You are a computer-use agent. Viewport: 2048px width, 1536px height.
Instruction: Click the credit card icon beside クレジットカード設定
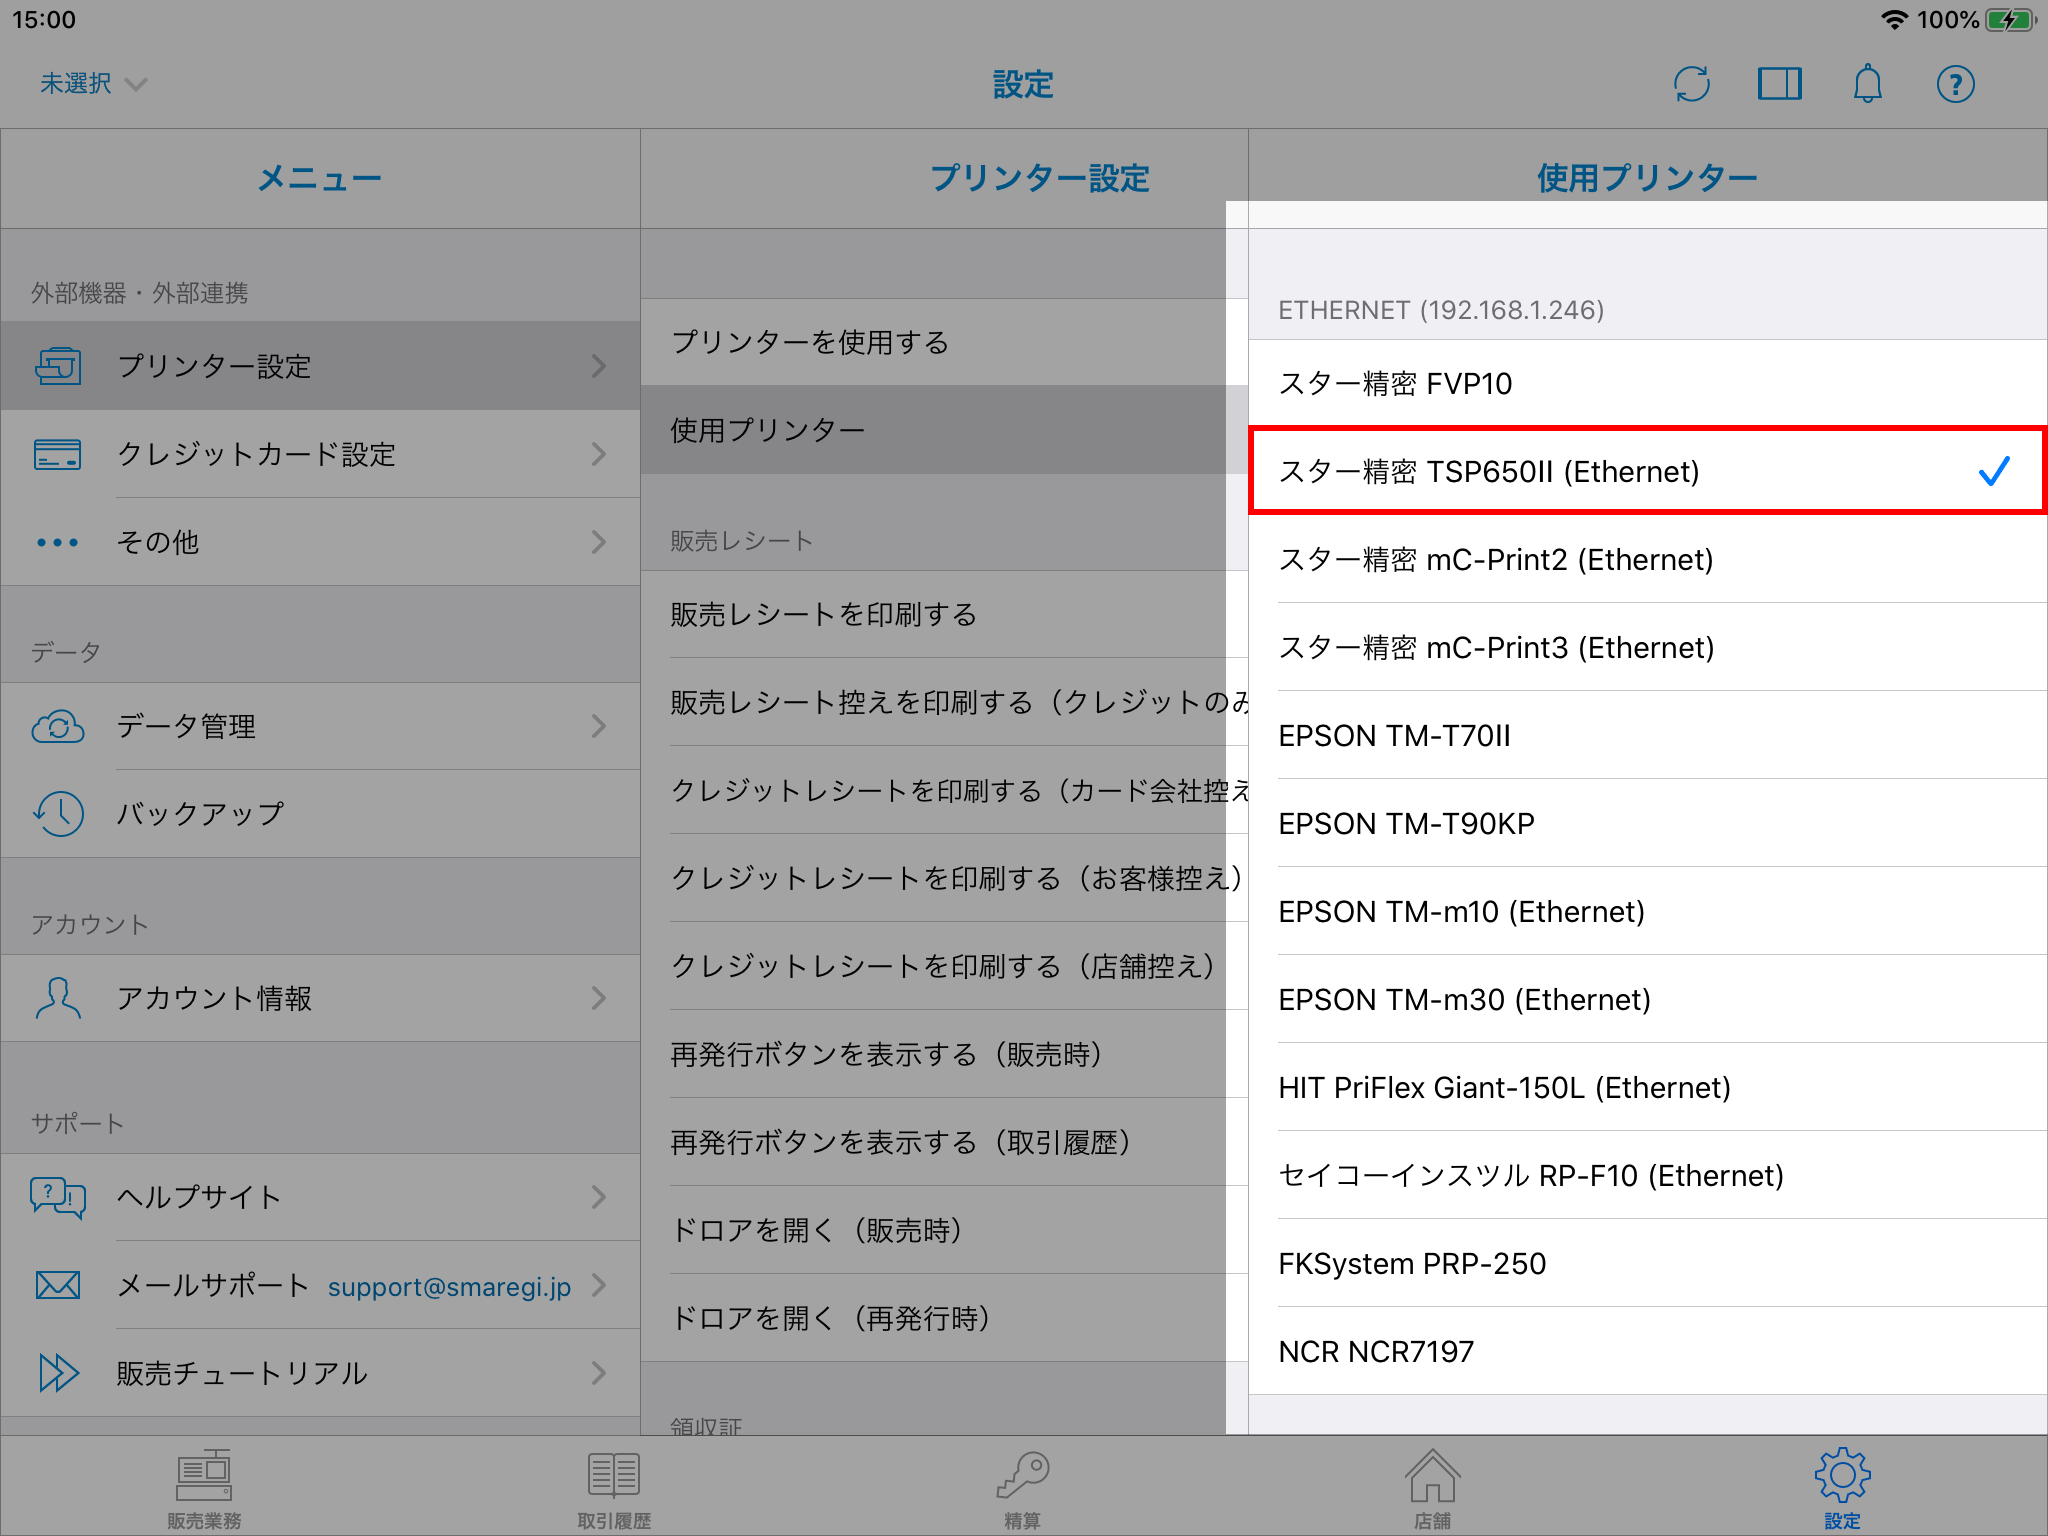[x=58, y=454]
